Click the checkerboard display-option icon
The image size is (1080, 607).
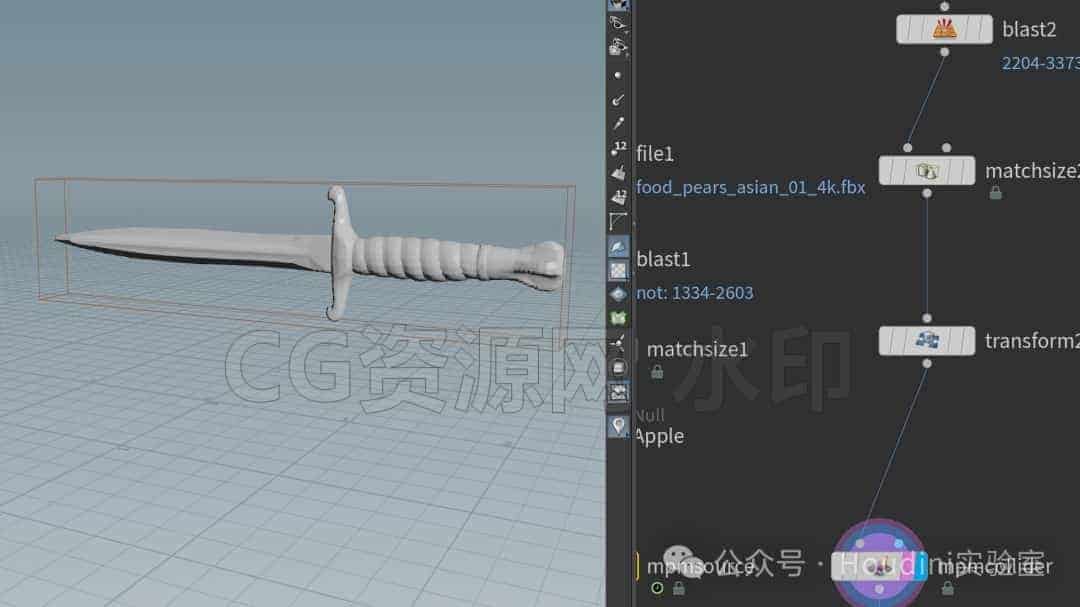click(x=618, y=271)
